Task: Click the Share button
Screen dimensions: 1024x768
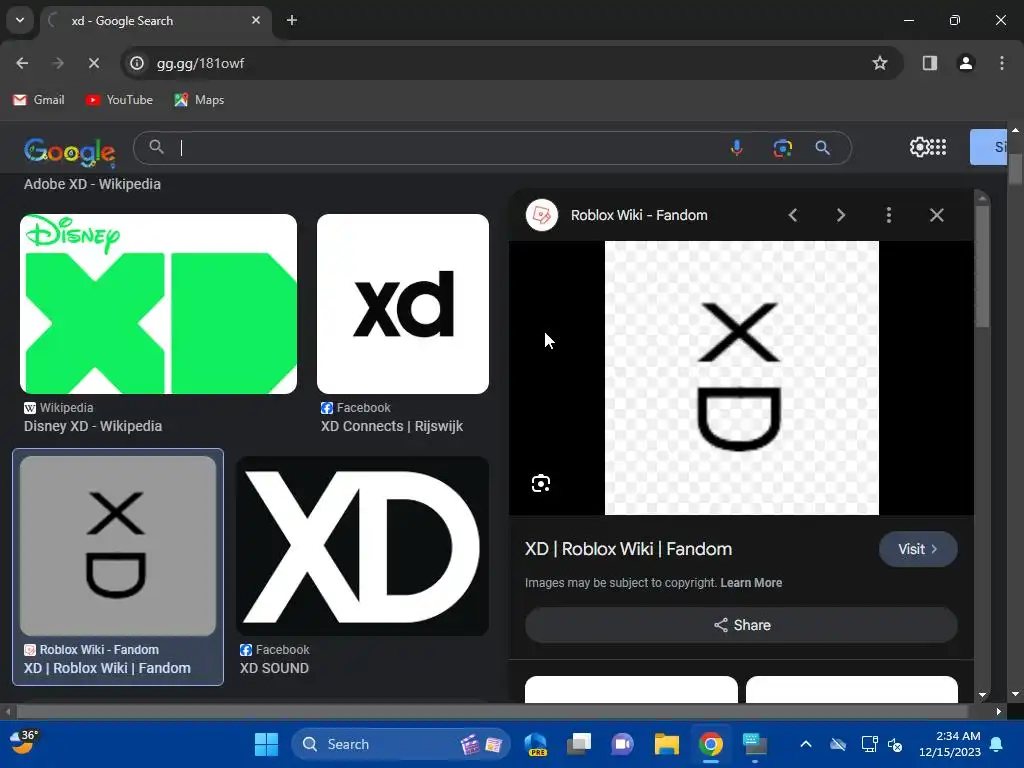Action: click(x=741, y=625)
